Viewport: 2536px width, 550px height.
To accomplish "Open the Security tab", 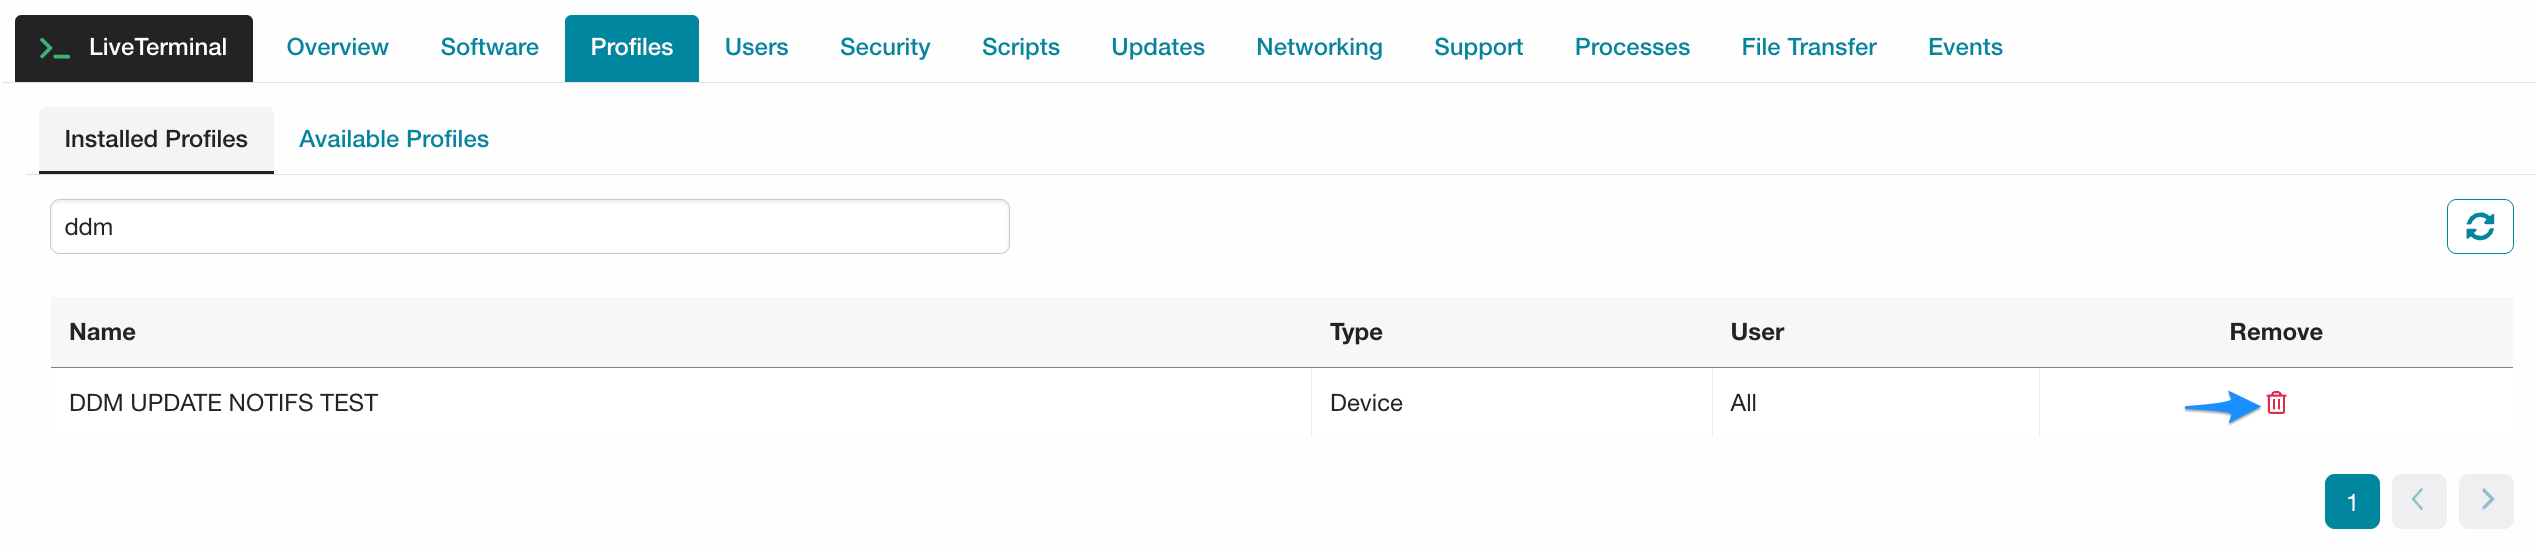I will tap(885, 48).
